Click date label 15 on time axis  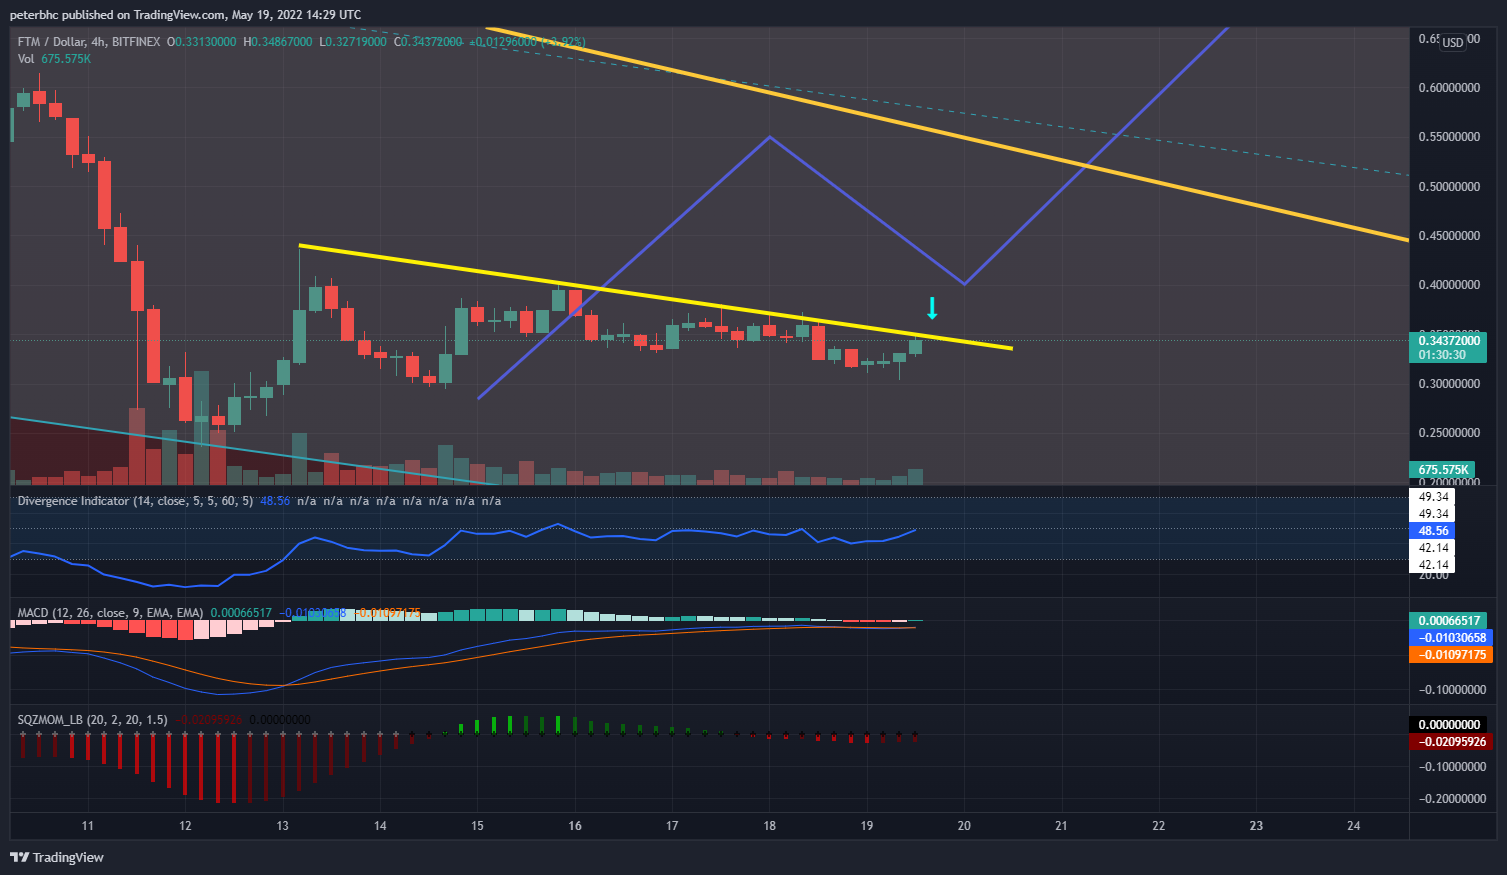coord(477,826)
